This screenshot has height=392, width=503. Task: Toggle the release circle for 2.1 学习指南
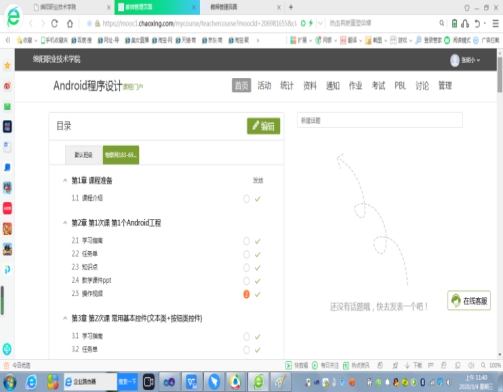(x=246, y=241)
